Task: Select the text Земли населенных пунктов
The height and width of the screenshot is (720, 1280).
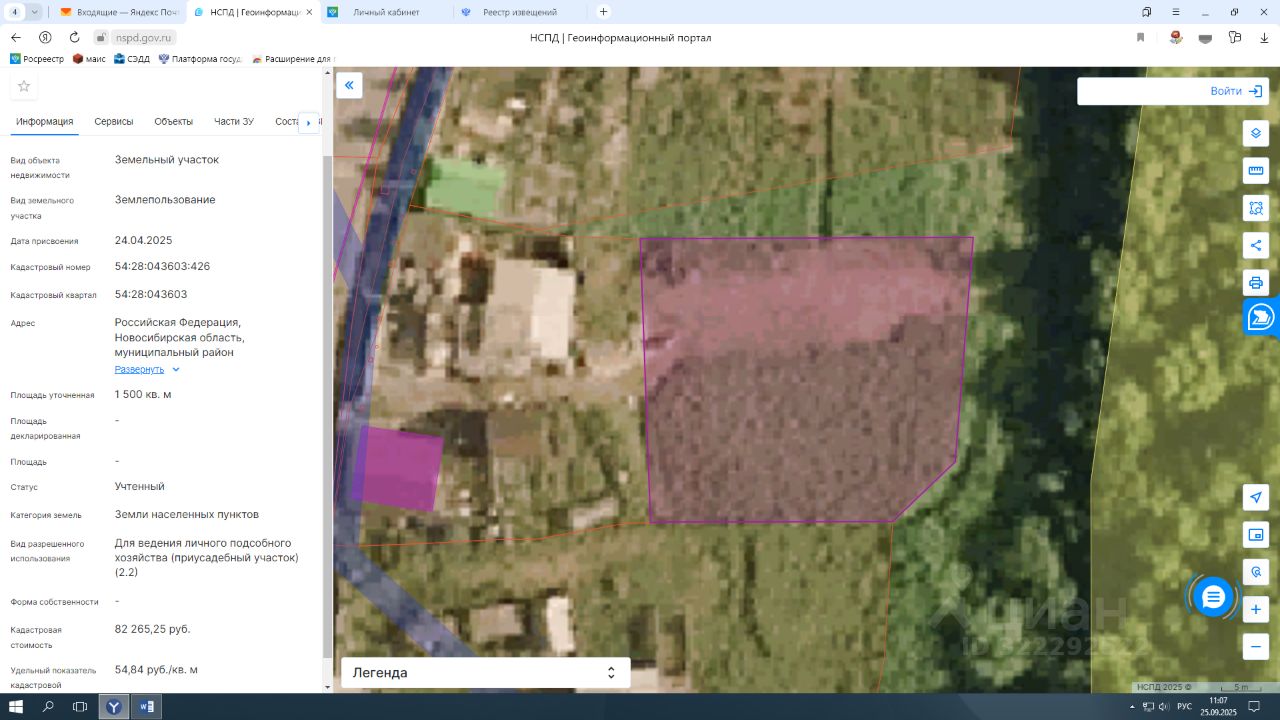Action: point(187,515)
